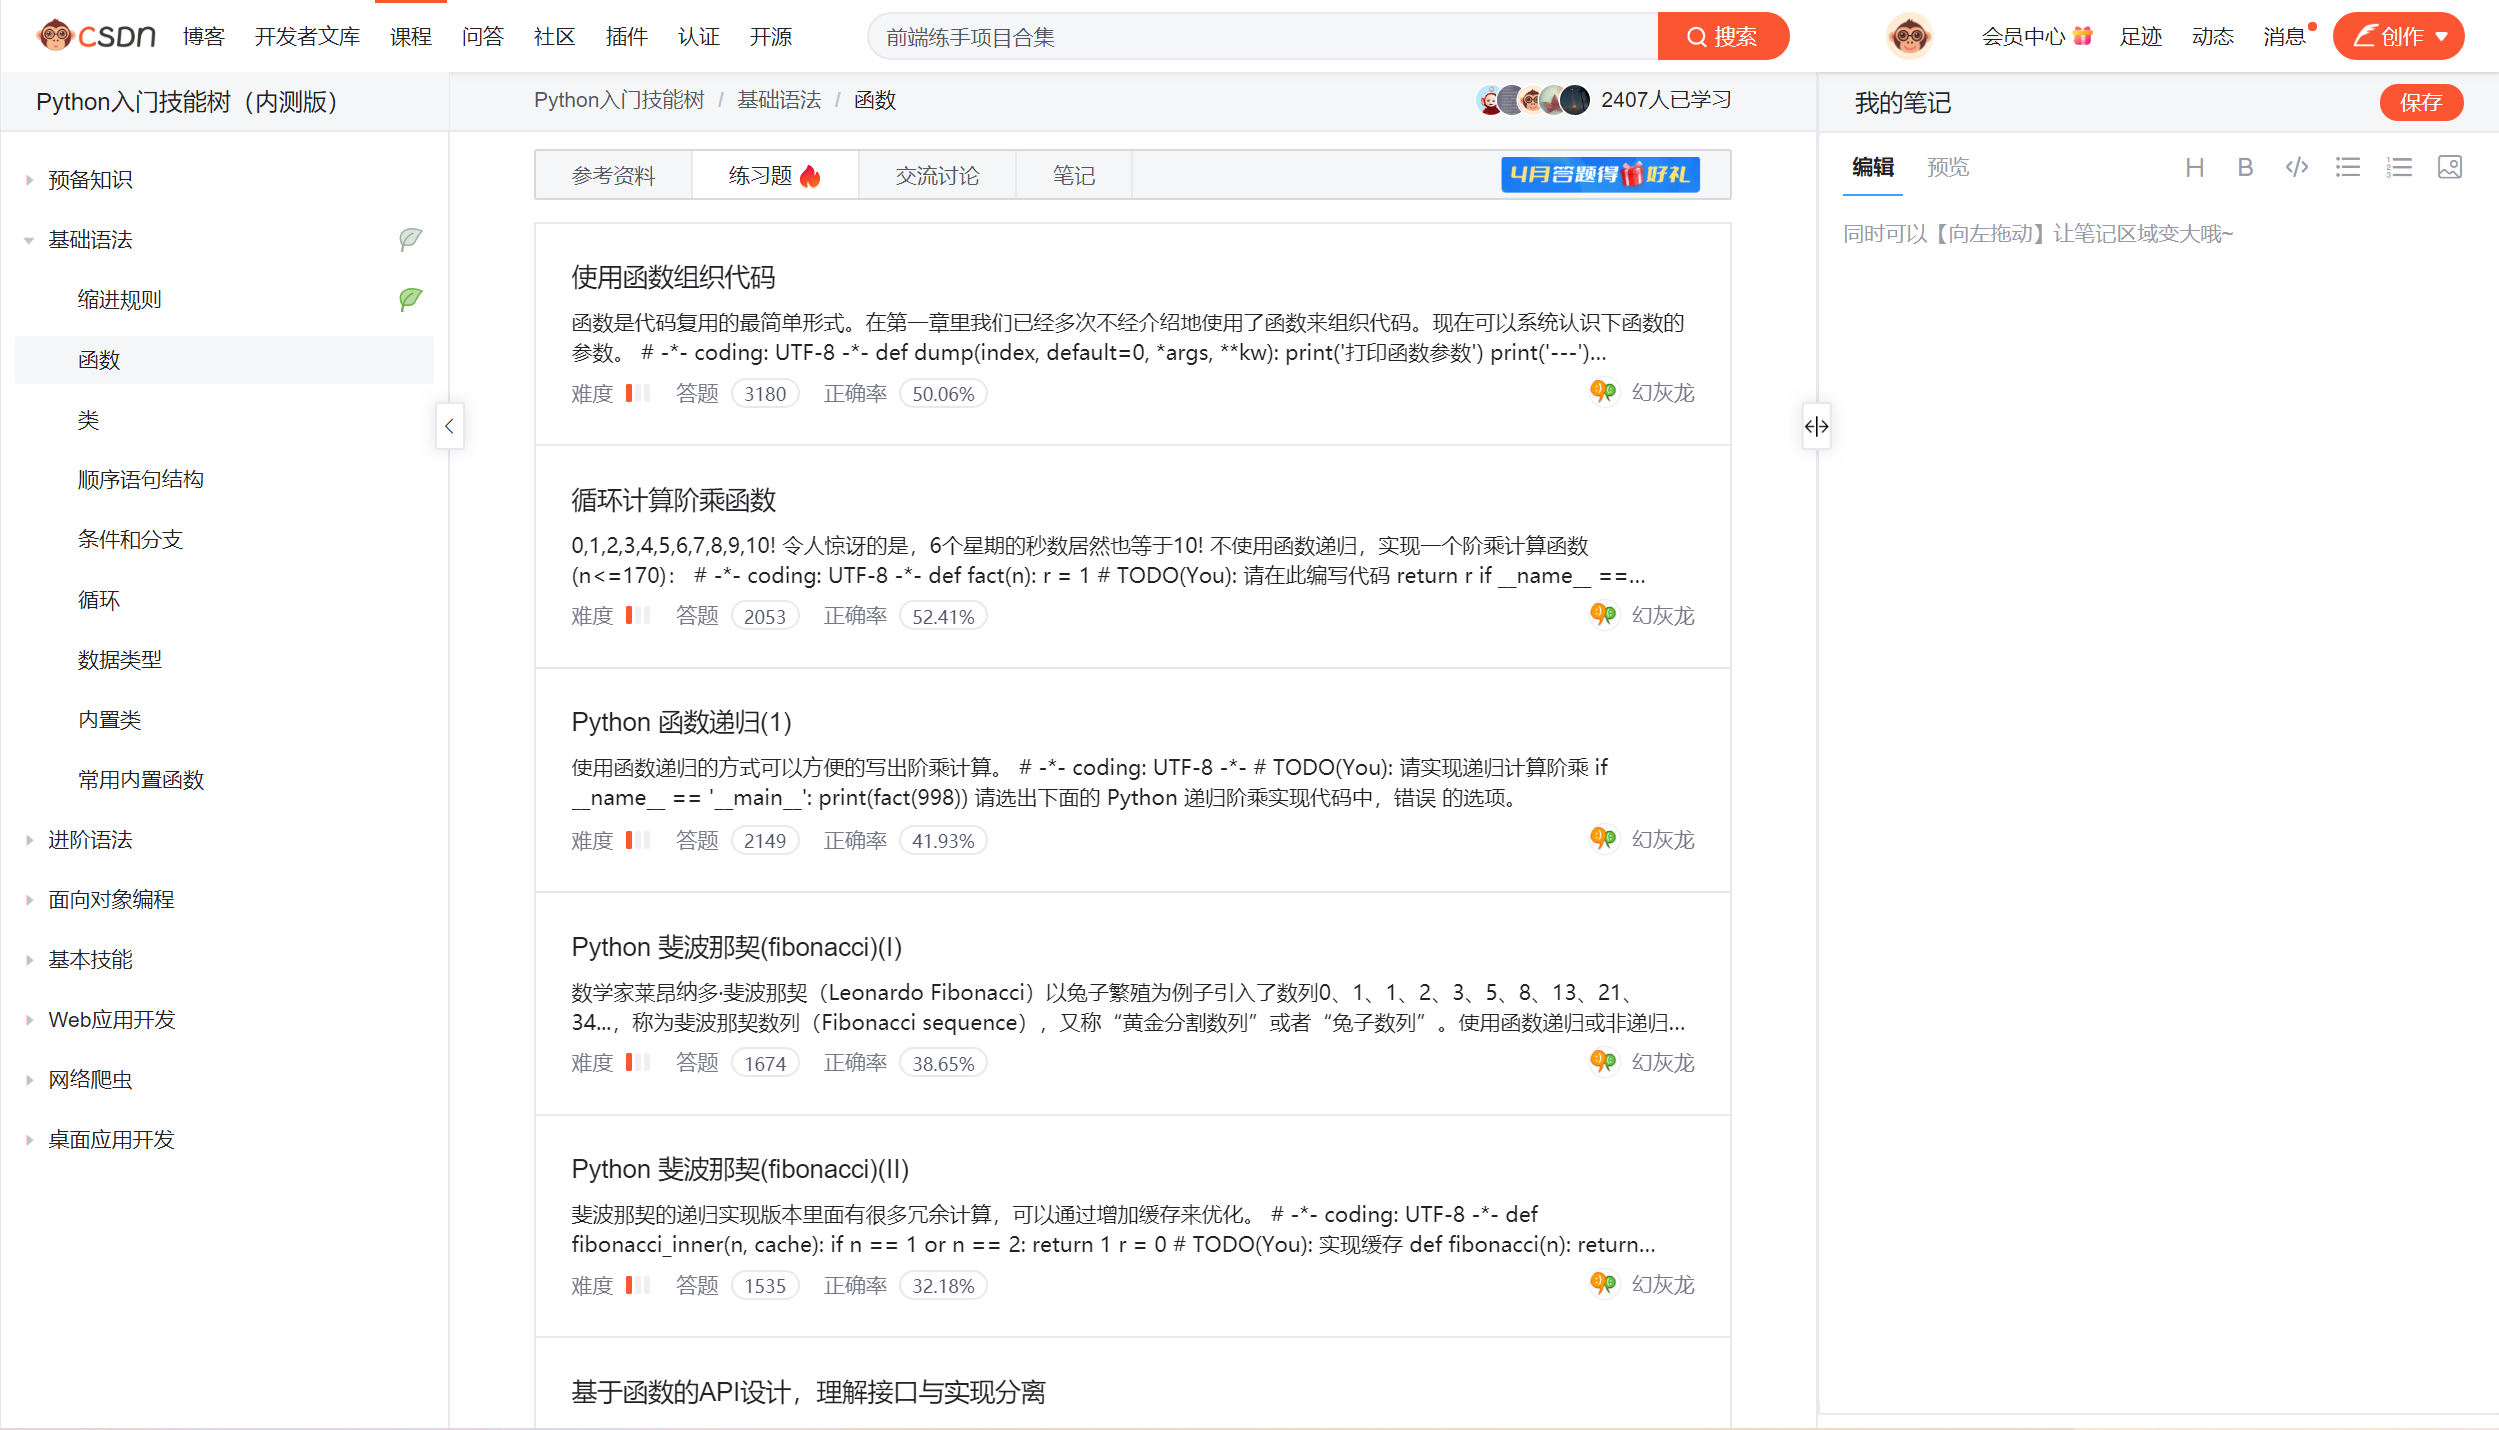This screenshot has height=1430, width=2499.
Task: Open the user avatar in header
Action: click(x=1908, y=37)
